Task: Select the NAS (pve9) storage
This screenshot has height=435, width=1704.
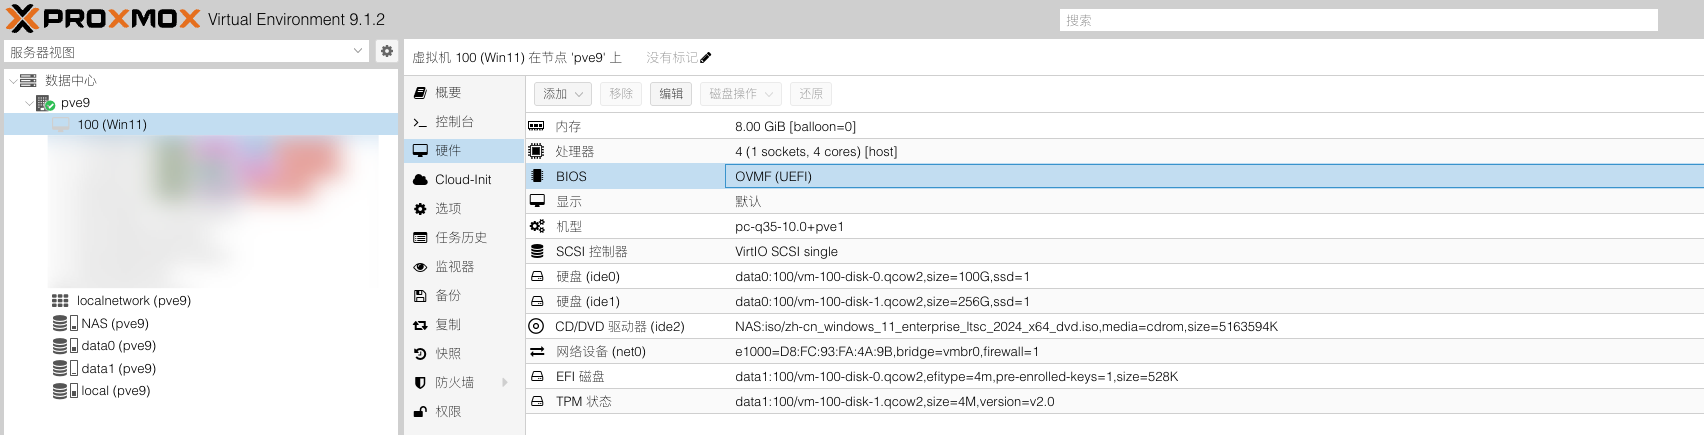Action: pyautogui.click(x=114, y=324)
